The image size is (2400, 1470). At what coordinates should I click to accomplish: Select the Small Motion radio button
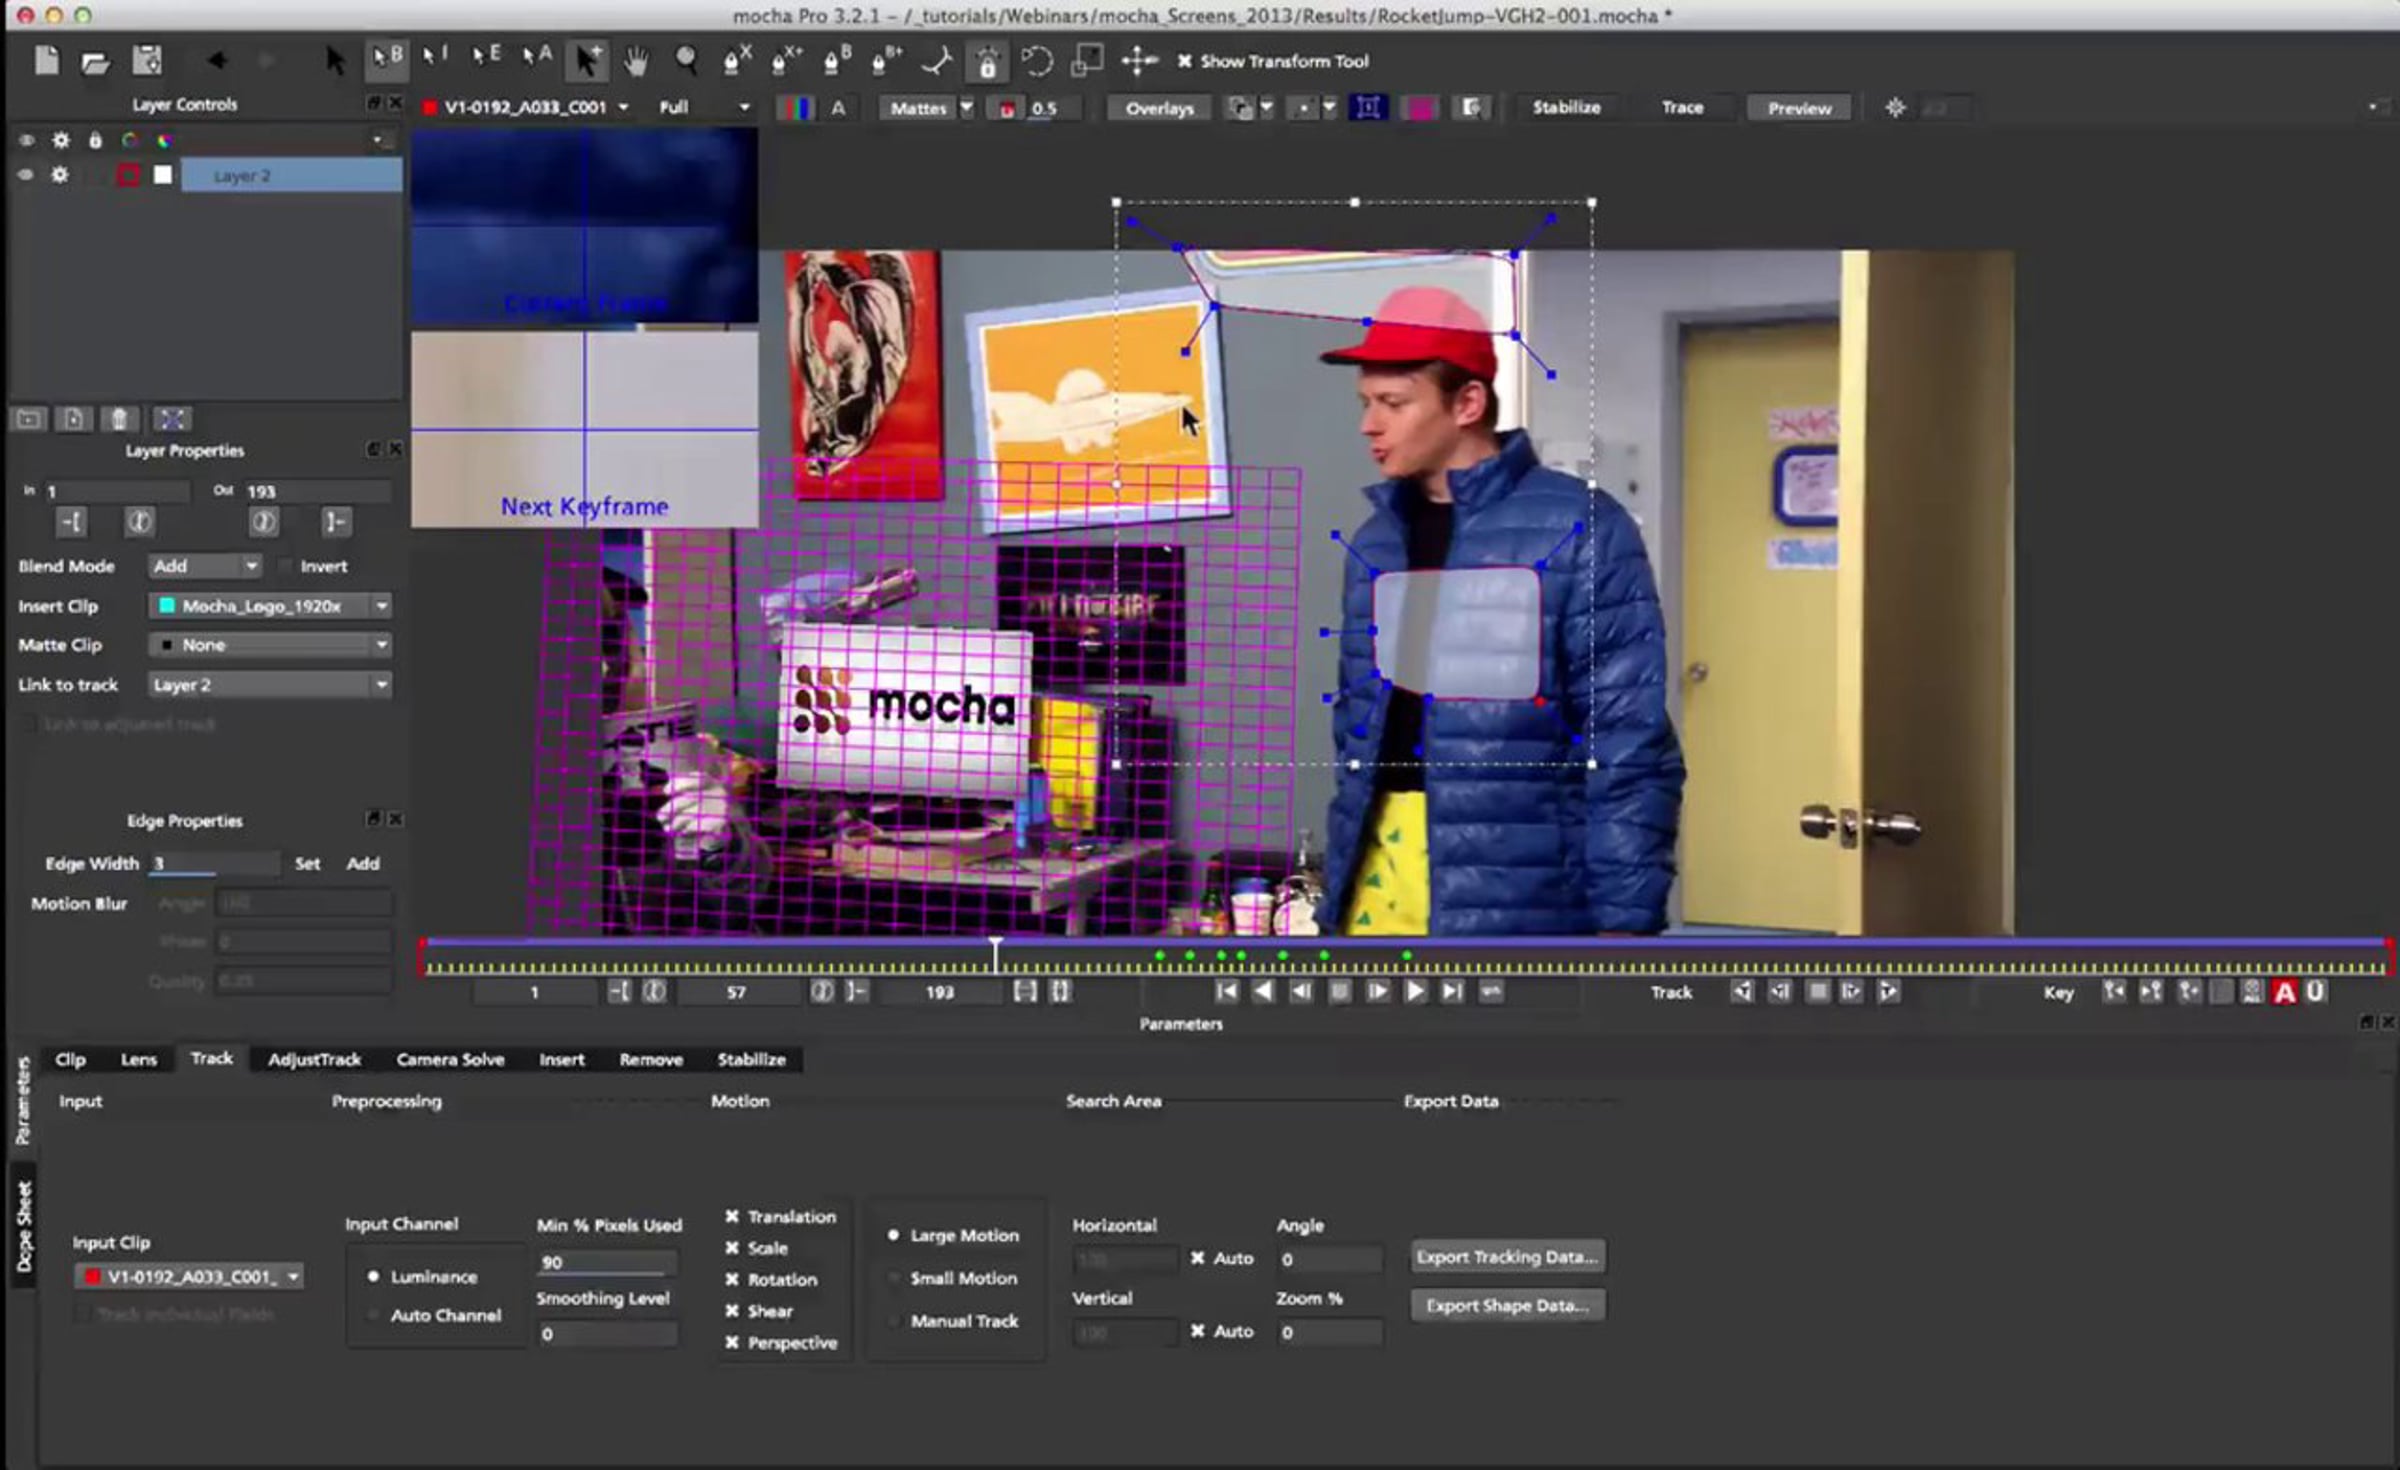(893, 1279)
